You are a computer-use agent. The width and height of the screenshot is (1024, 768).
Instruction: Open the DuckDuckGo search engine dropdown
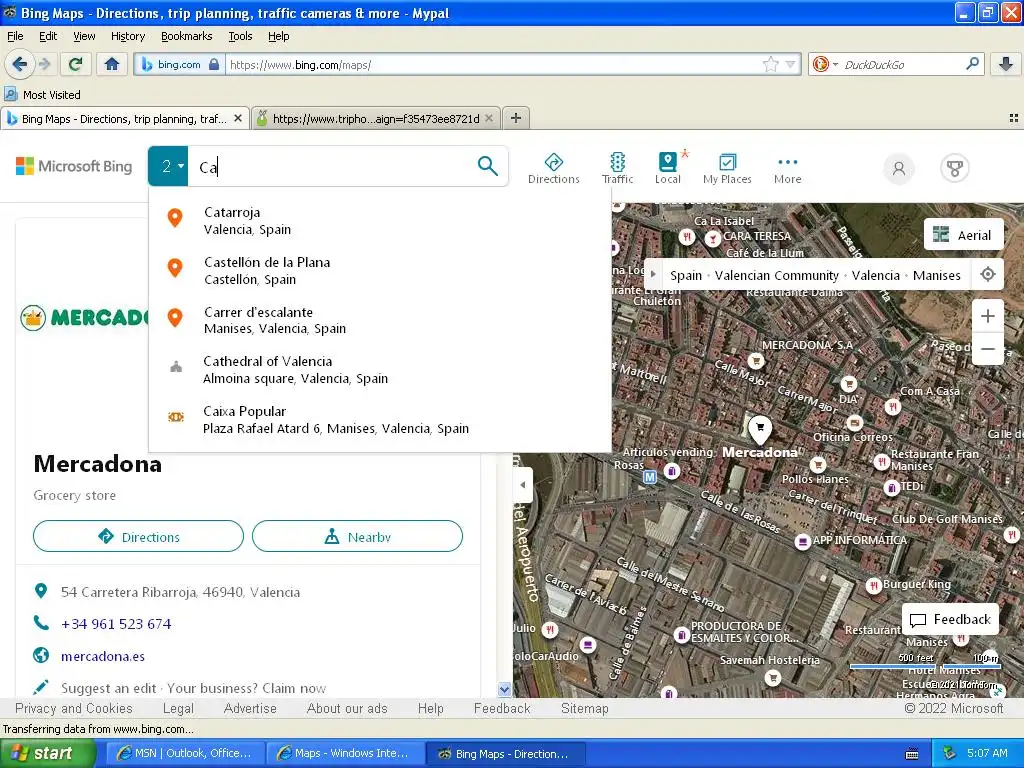tap(824, 64)
